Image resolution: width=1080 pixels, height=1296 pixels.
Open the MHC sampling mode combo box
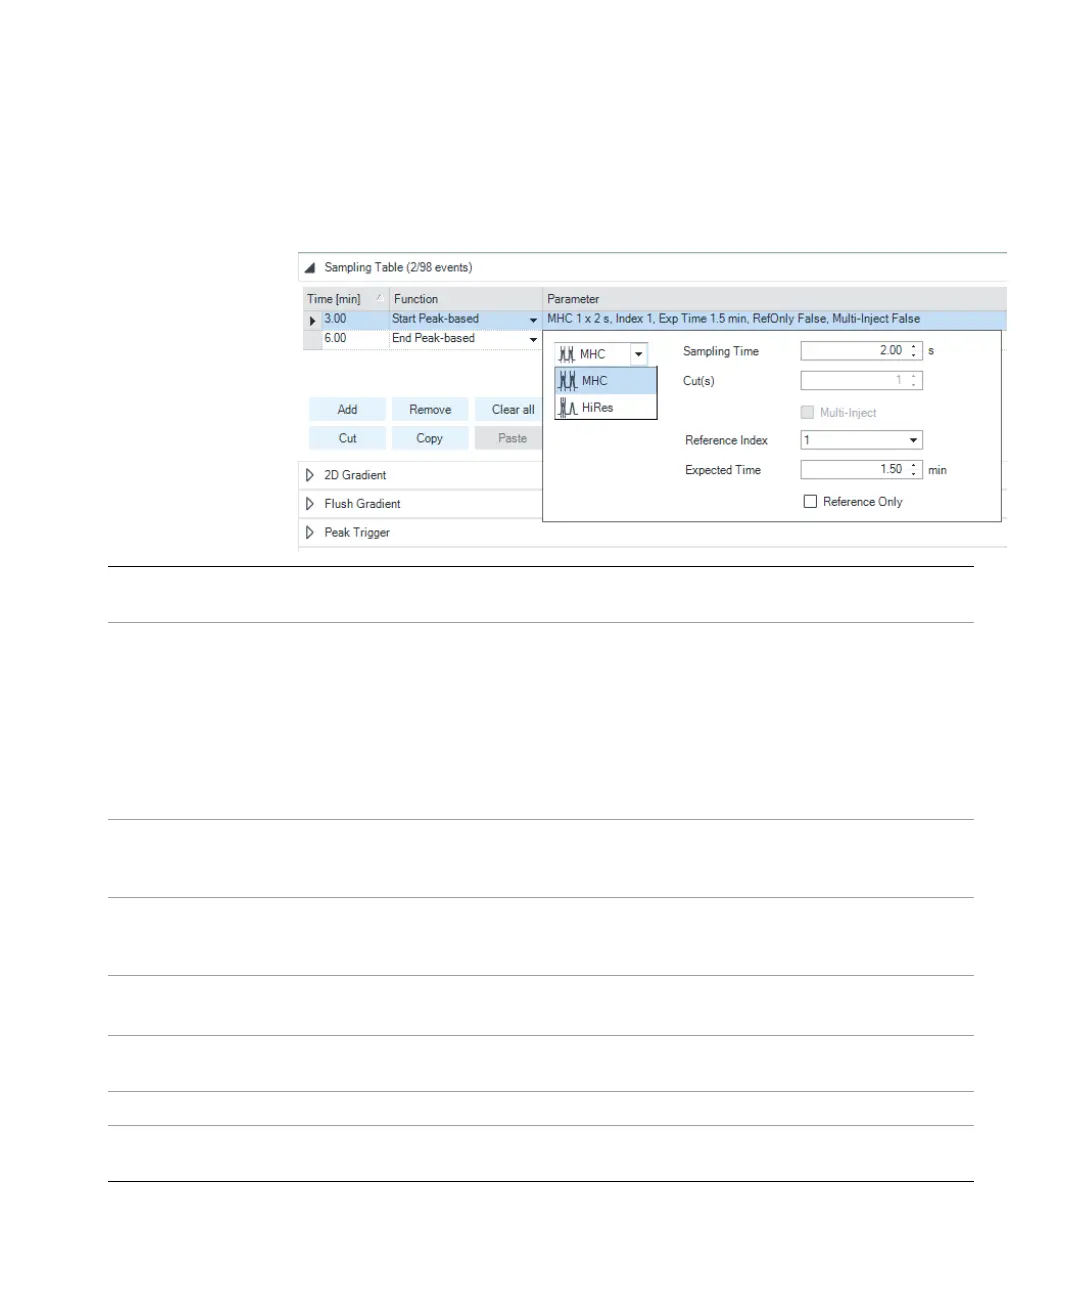pos(638,354)
